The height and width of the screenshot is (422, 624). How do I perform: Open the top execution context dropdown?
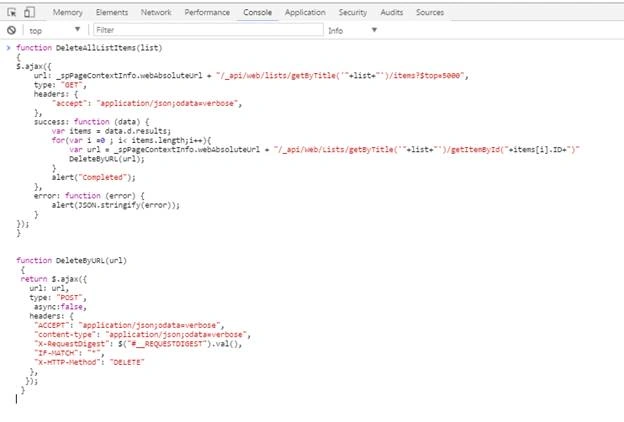point(55,30)
